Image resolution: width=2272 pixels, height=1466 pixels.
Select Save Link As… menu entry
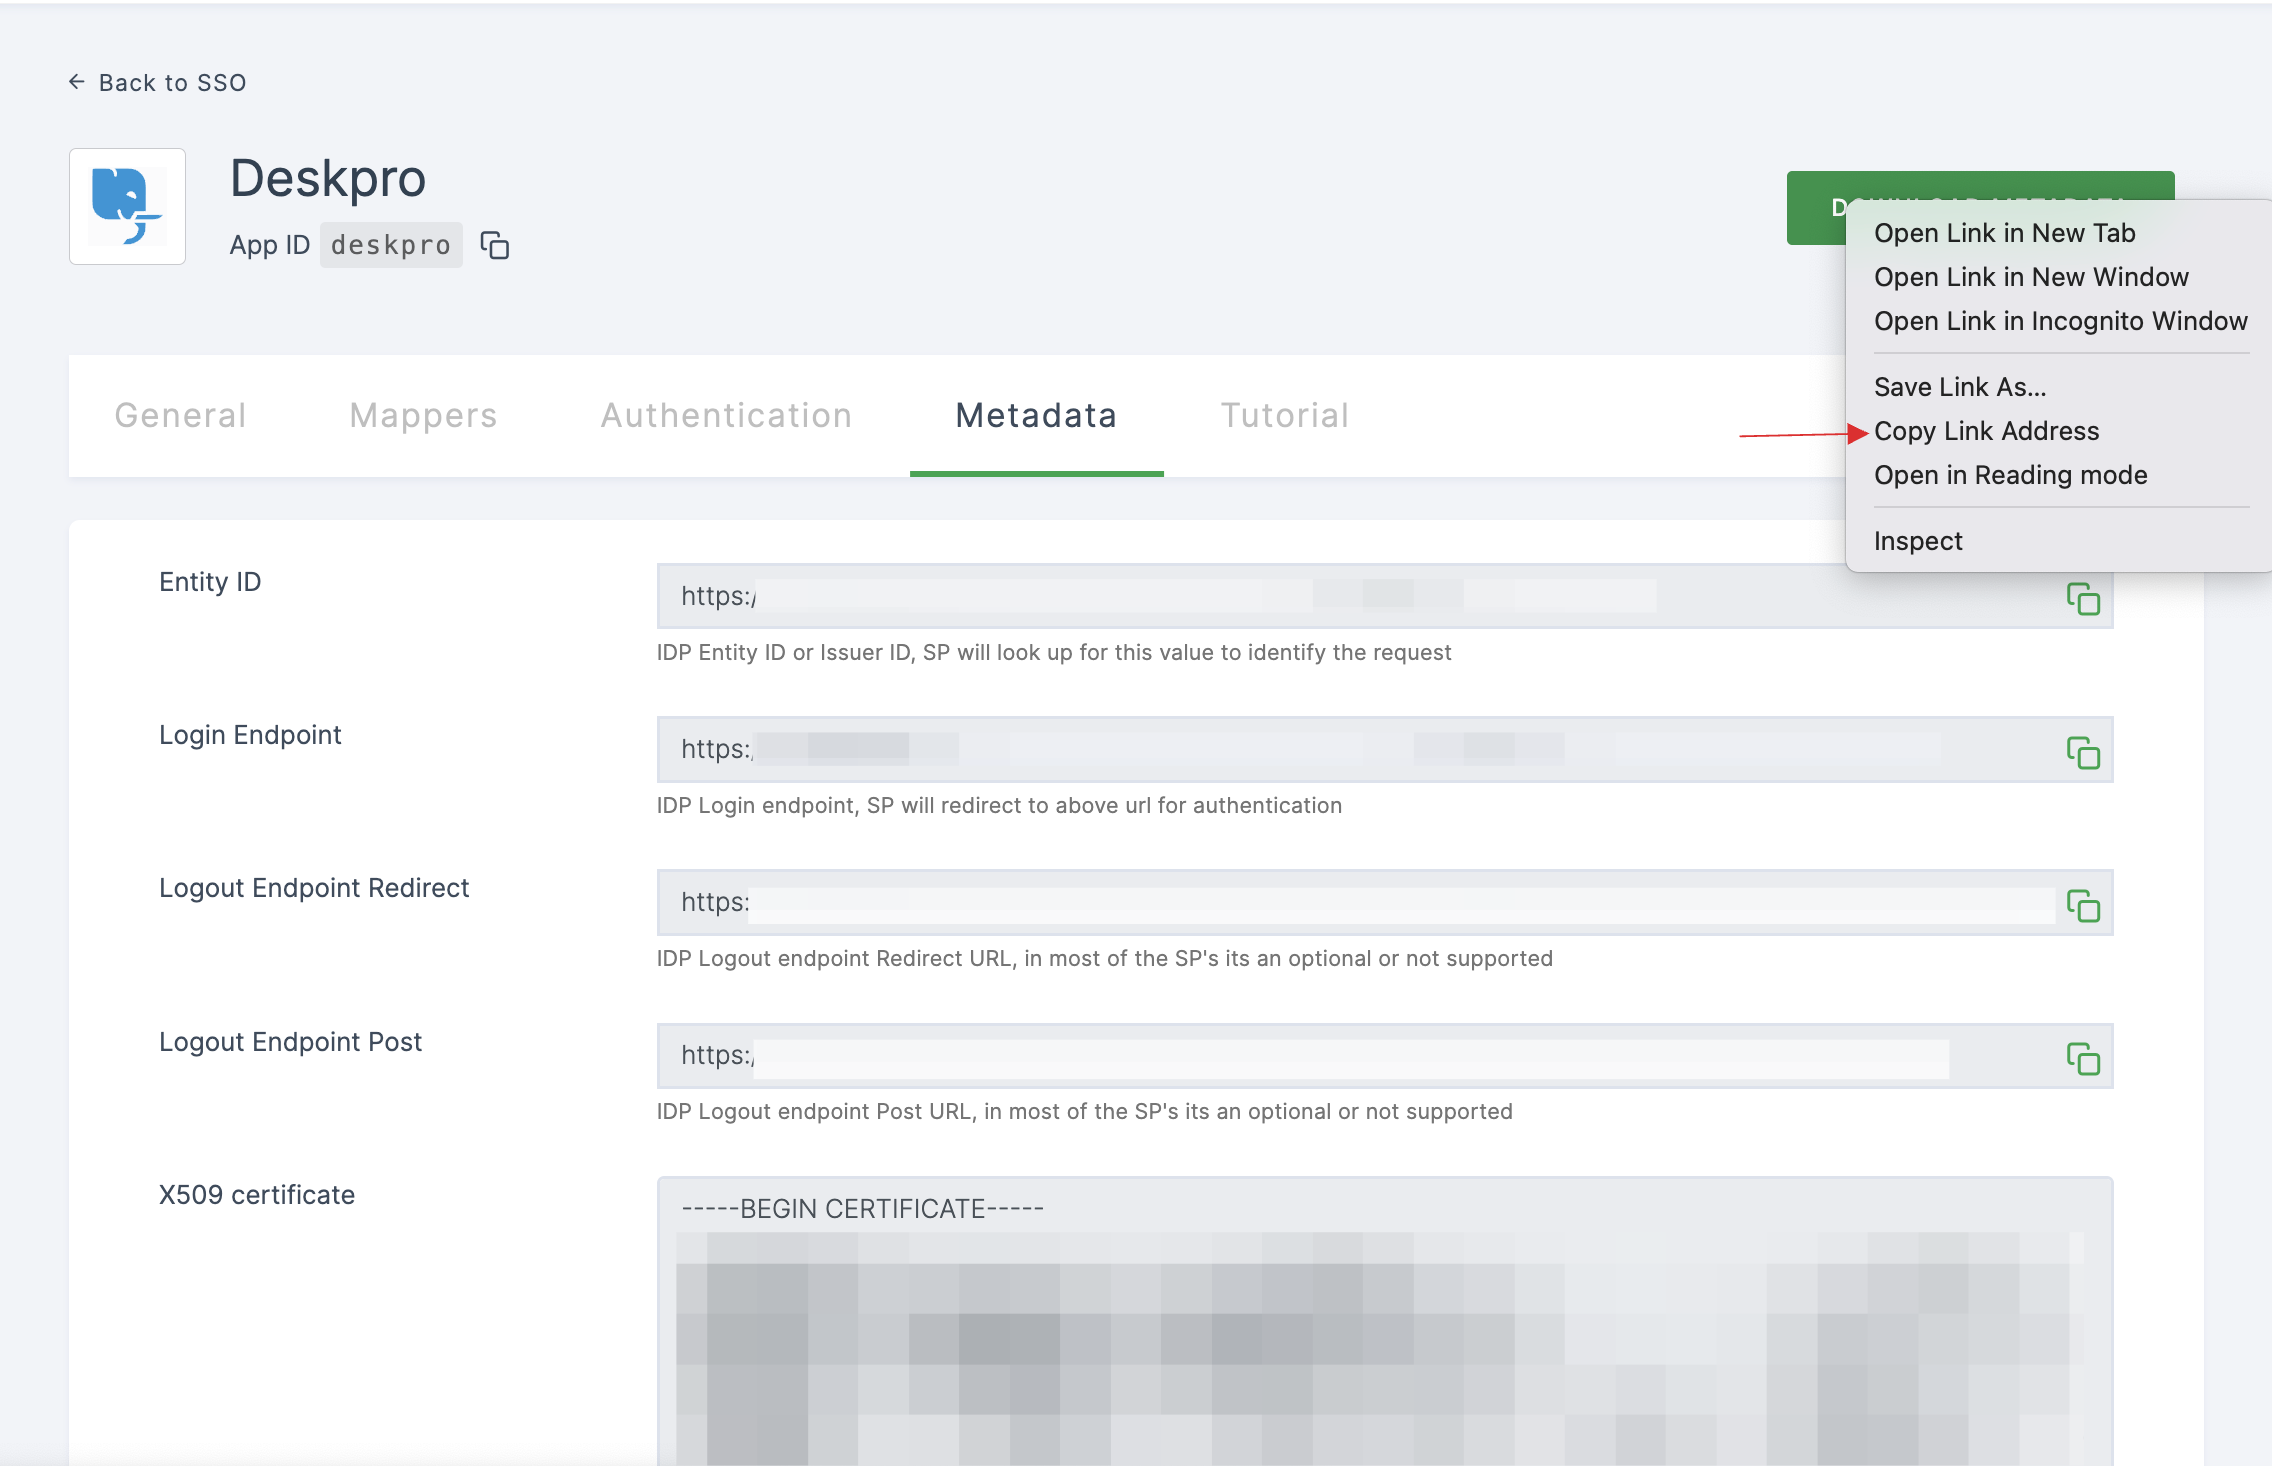(1960, 387)
